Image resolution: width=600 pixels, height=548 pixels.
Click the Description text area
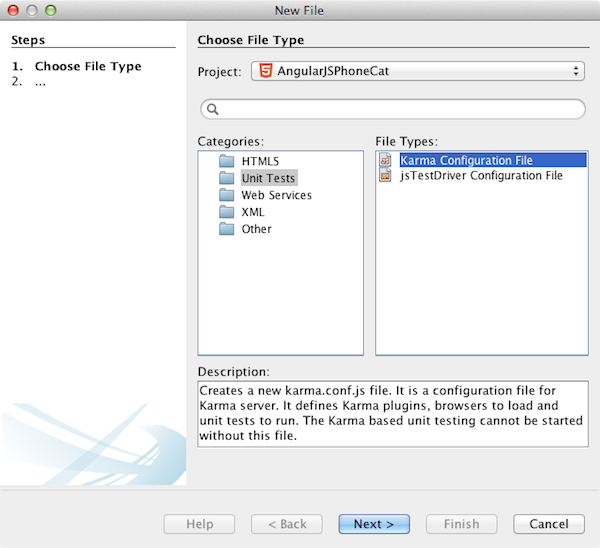pos(392,412)
